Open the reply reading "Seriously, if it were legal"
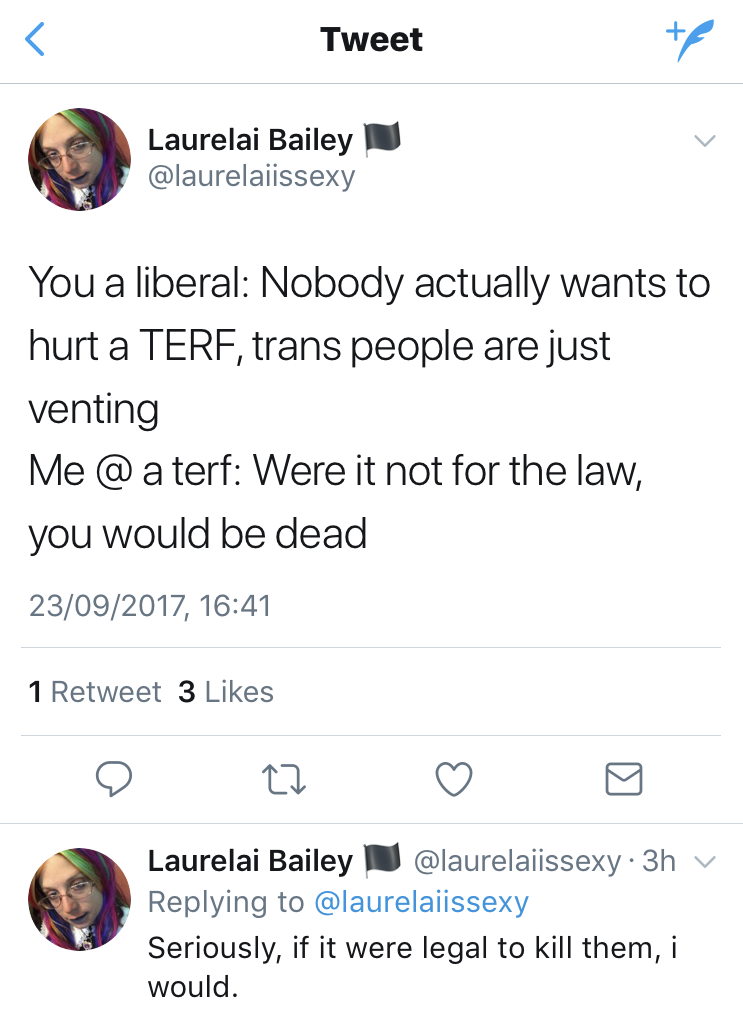 (x=412, y=966)
